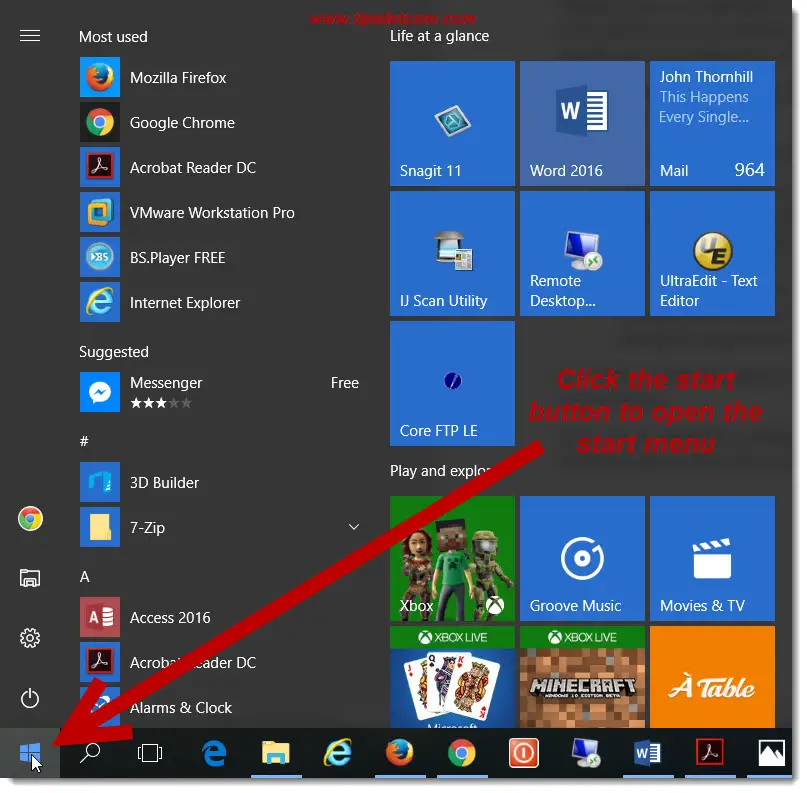Open the Mail live tile
The width and height of the screenshot is (807, 793).
(712, 124)
